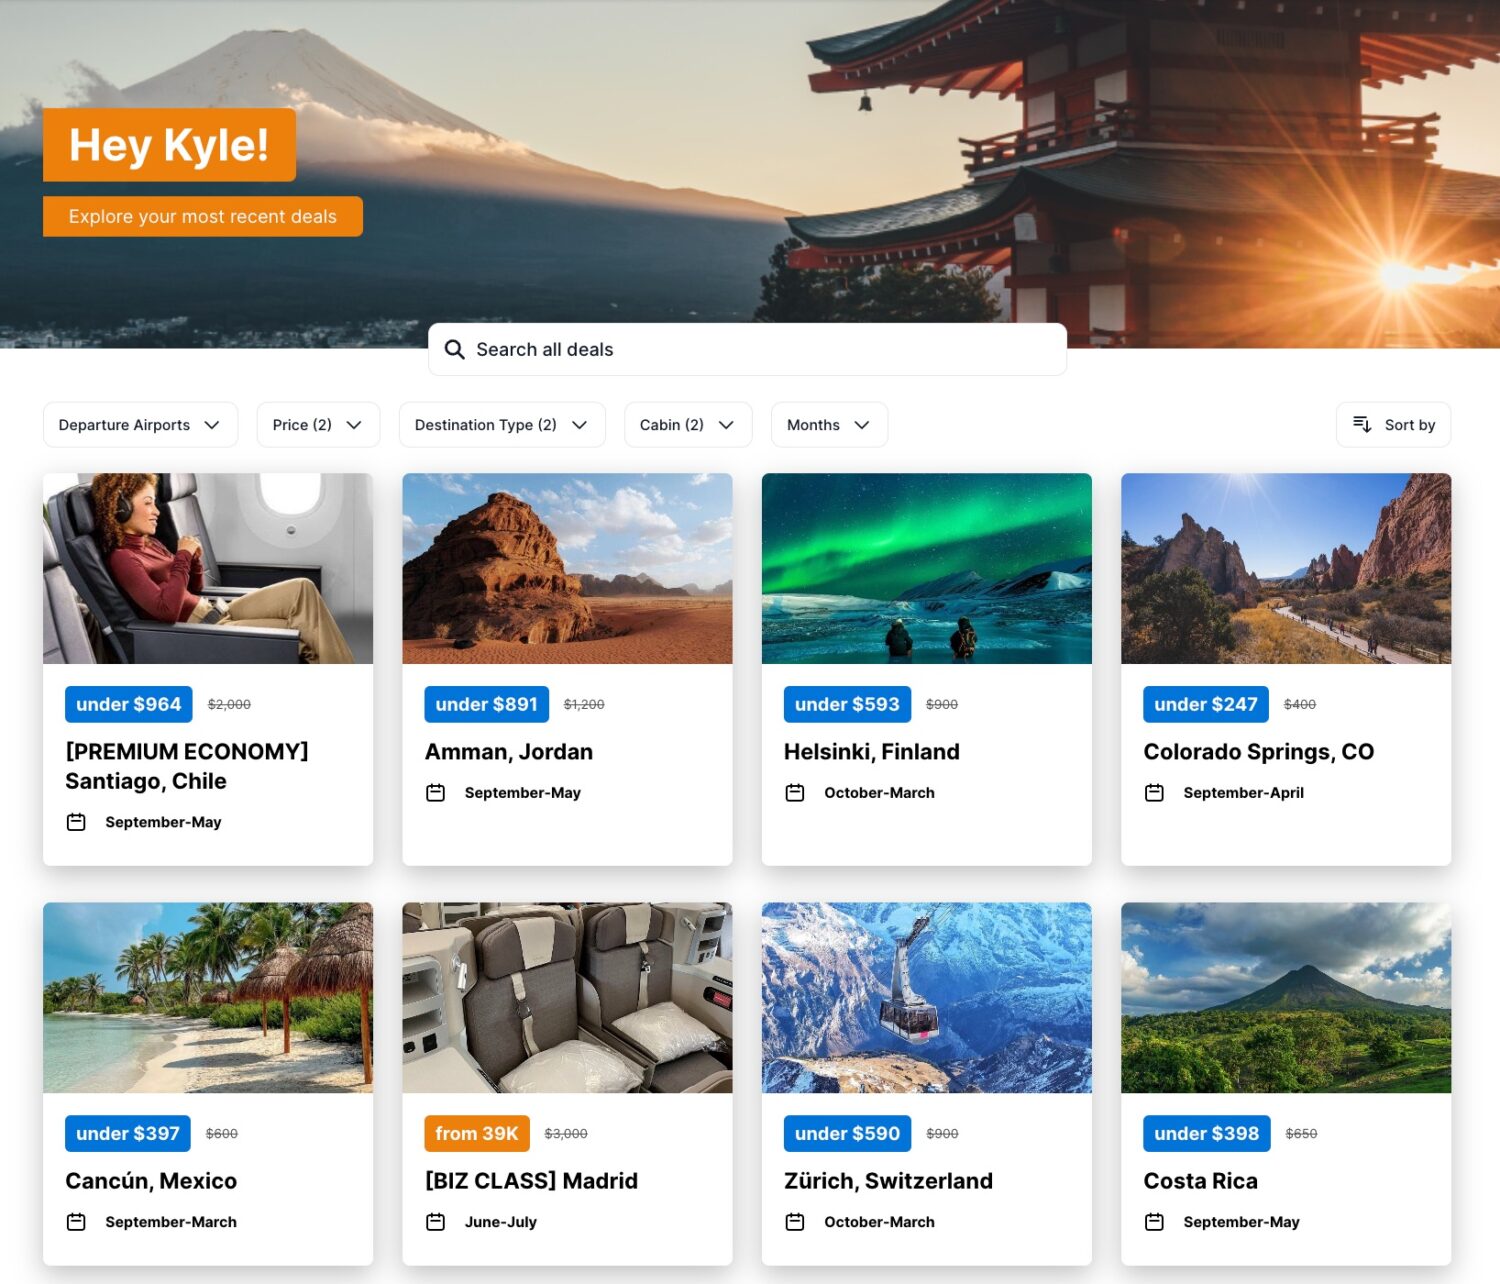Viewport: 1500px width, 1284px height.
Task: Expand the Price filter dropdown
Action: 318,424
